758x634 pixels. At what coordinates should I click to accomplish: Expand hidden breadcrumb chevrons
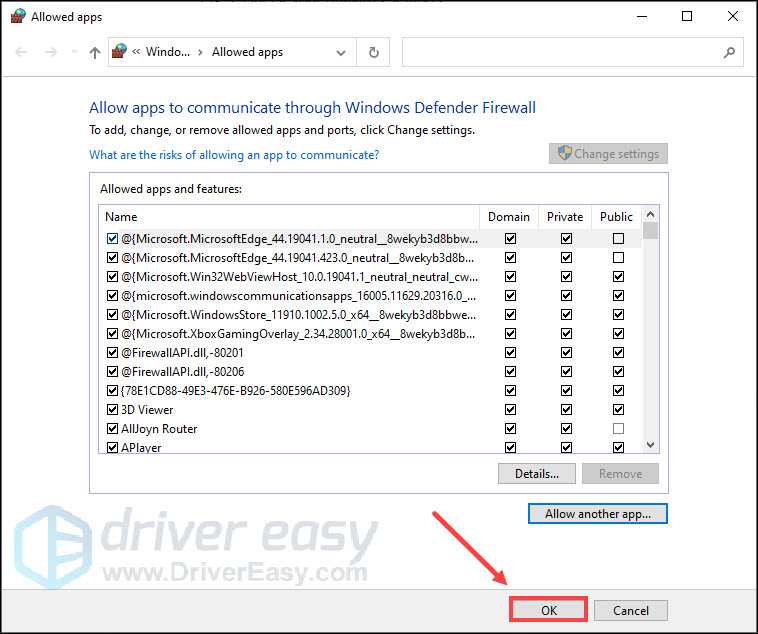136,52
